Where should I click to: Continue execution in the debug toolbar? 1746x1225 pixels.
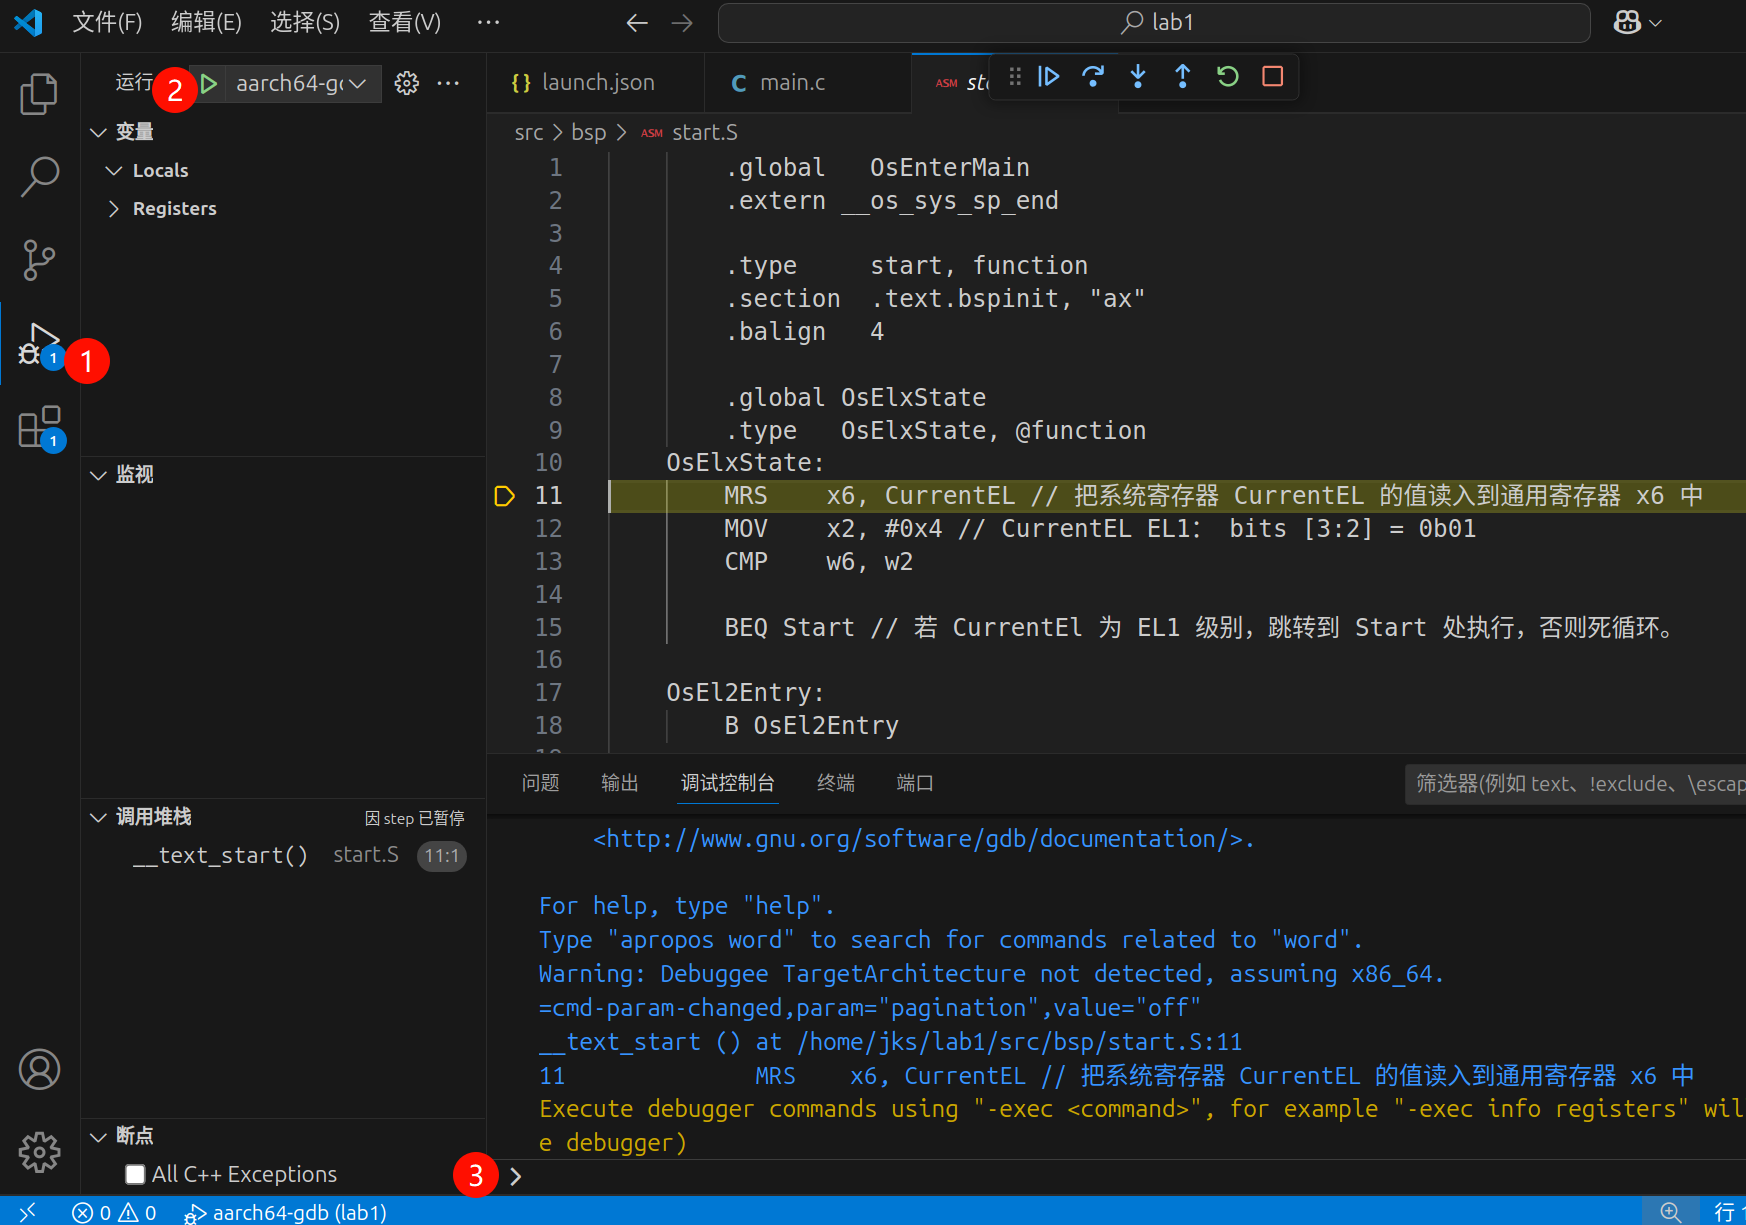[x=1048, y=76]
